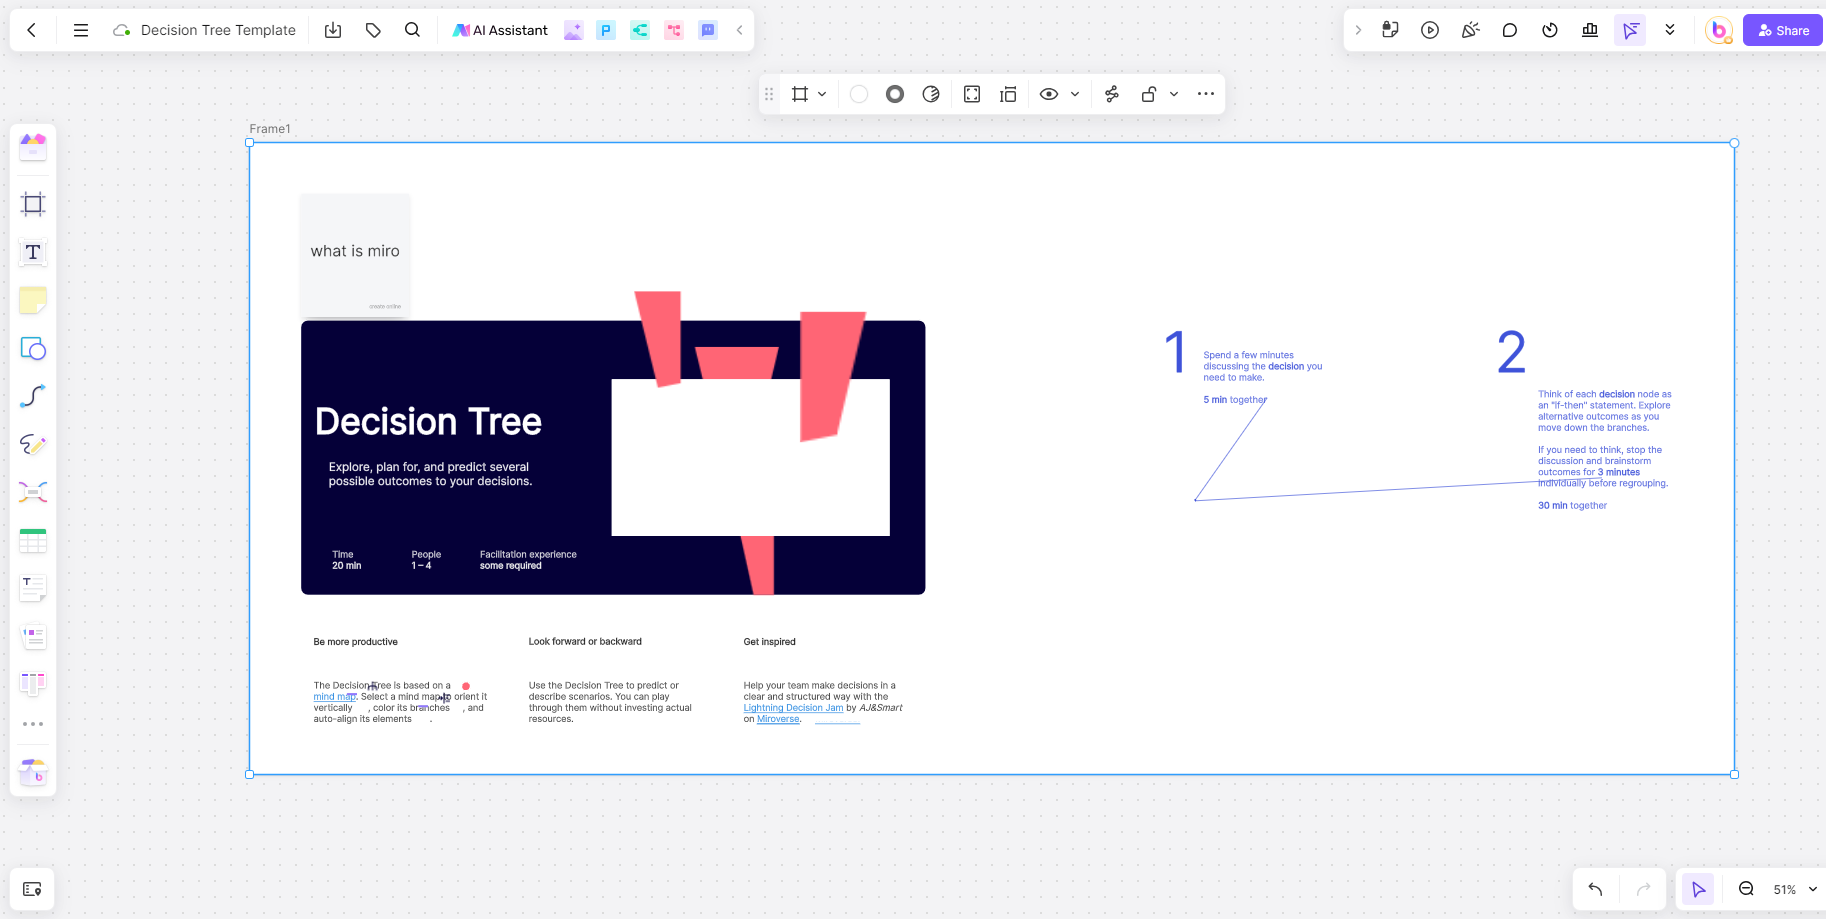Click the pink flowchart AI icon
The height and width of the screenshot is (919, 1826).
(674, 30)
